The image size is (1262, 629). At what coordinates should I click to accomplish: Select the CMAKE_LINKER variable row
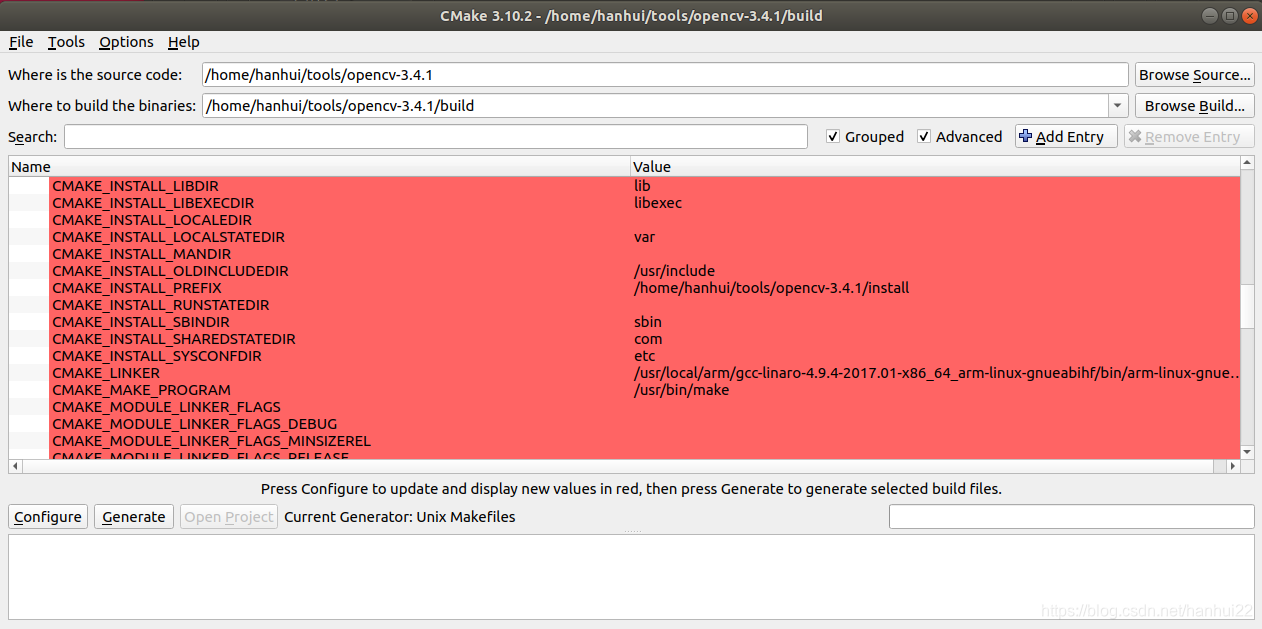106,372
